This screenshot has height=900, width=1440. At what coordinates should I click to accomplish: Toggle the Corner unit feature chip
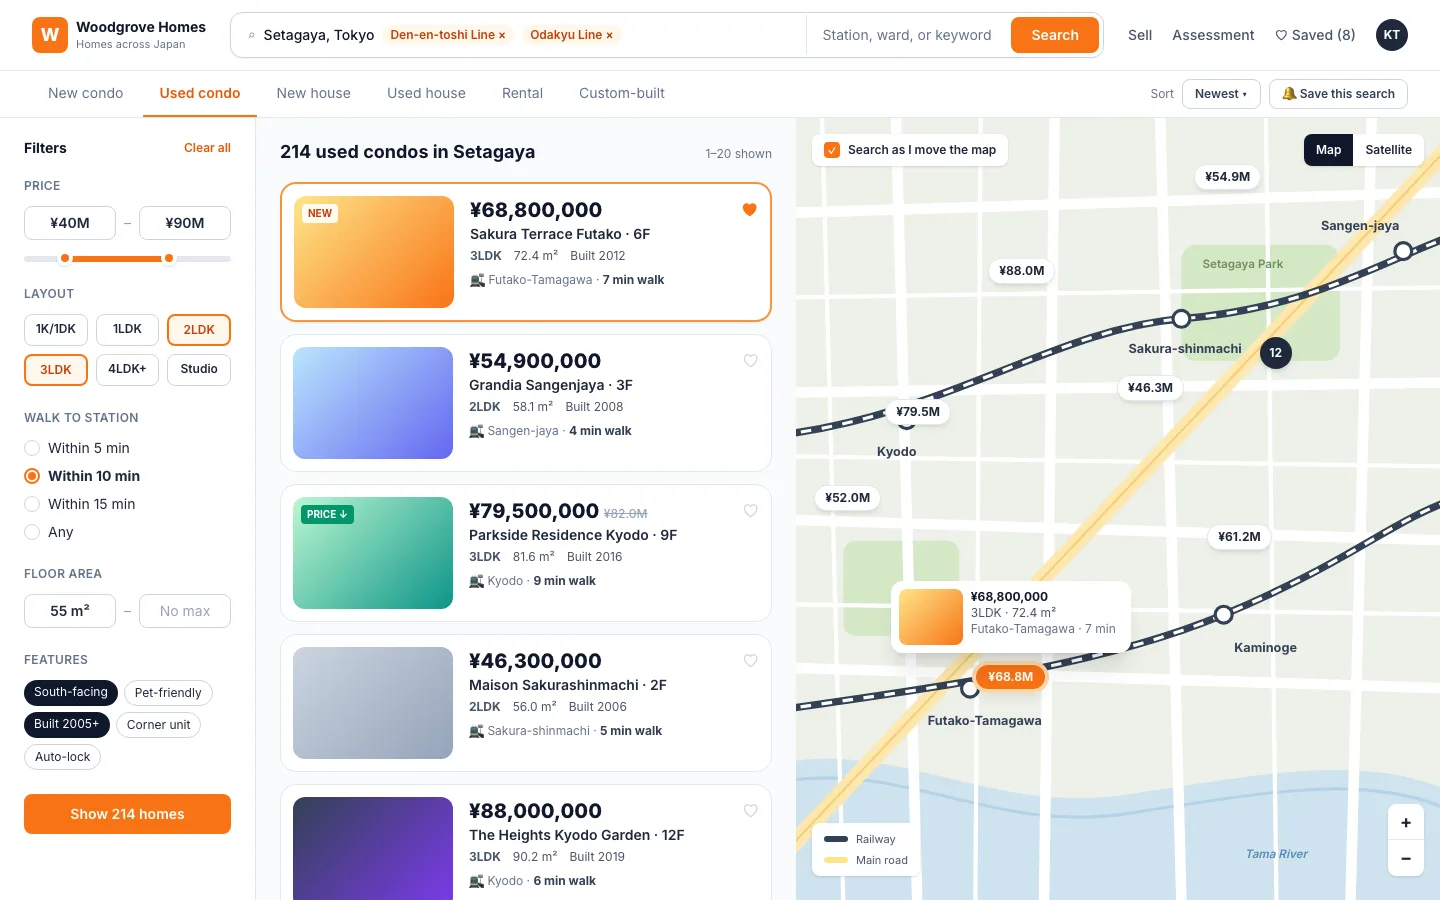(159, 725)
